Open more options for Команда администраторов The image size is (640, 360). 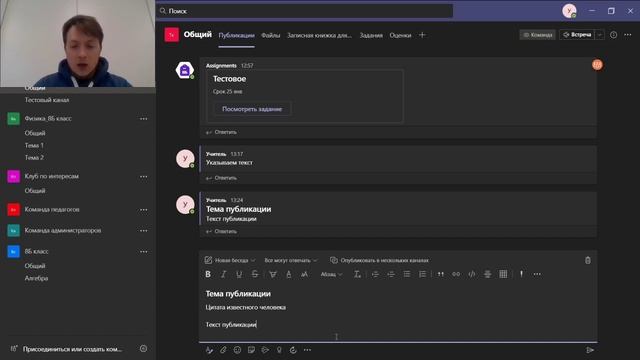(144, 231)
